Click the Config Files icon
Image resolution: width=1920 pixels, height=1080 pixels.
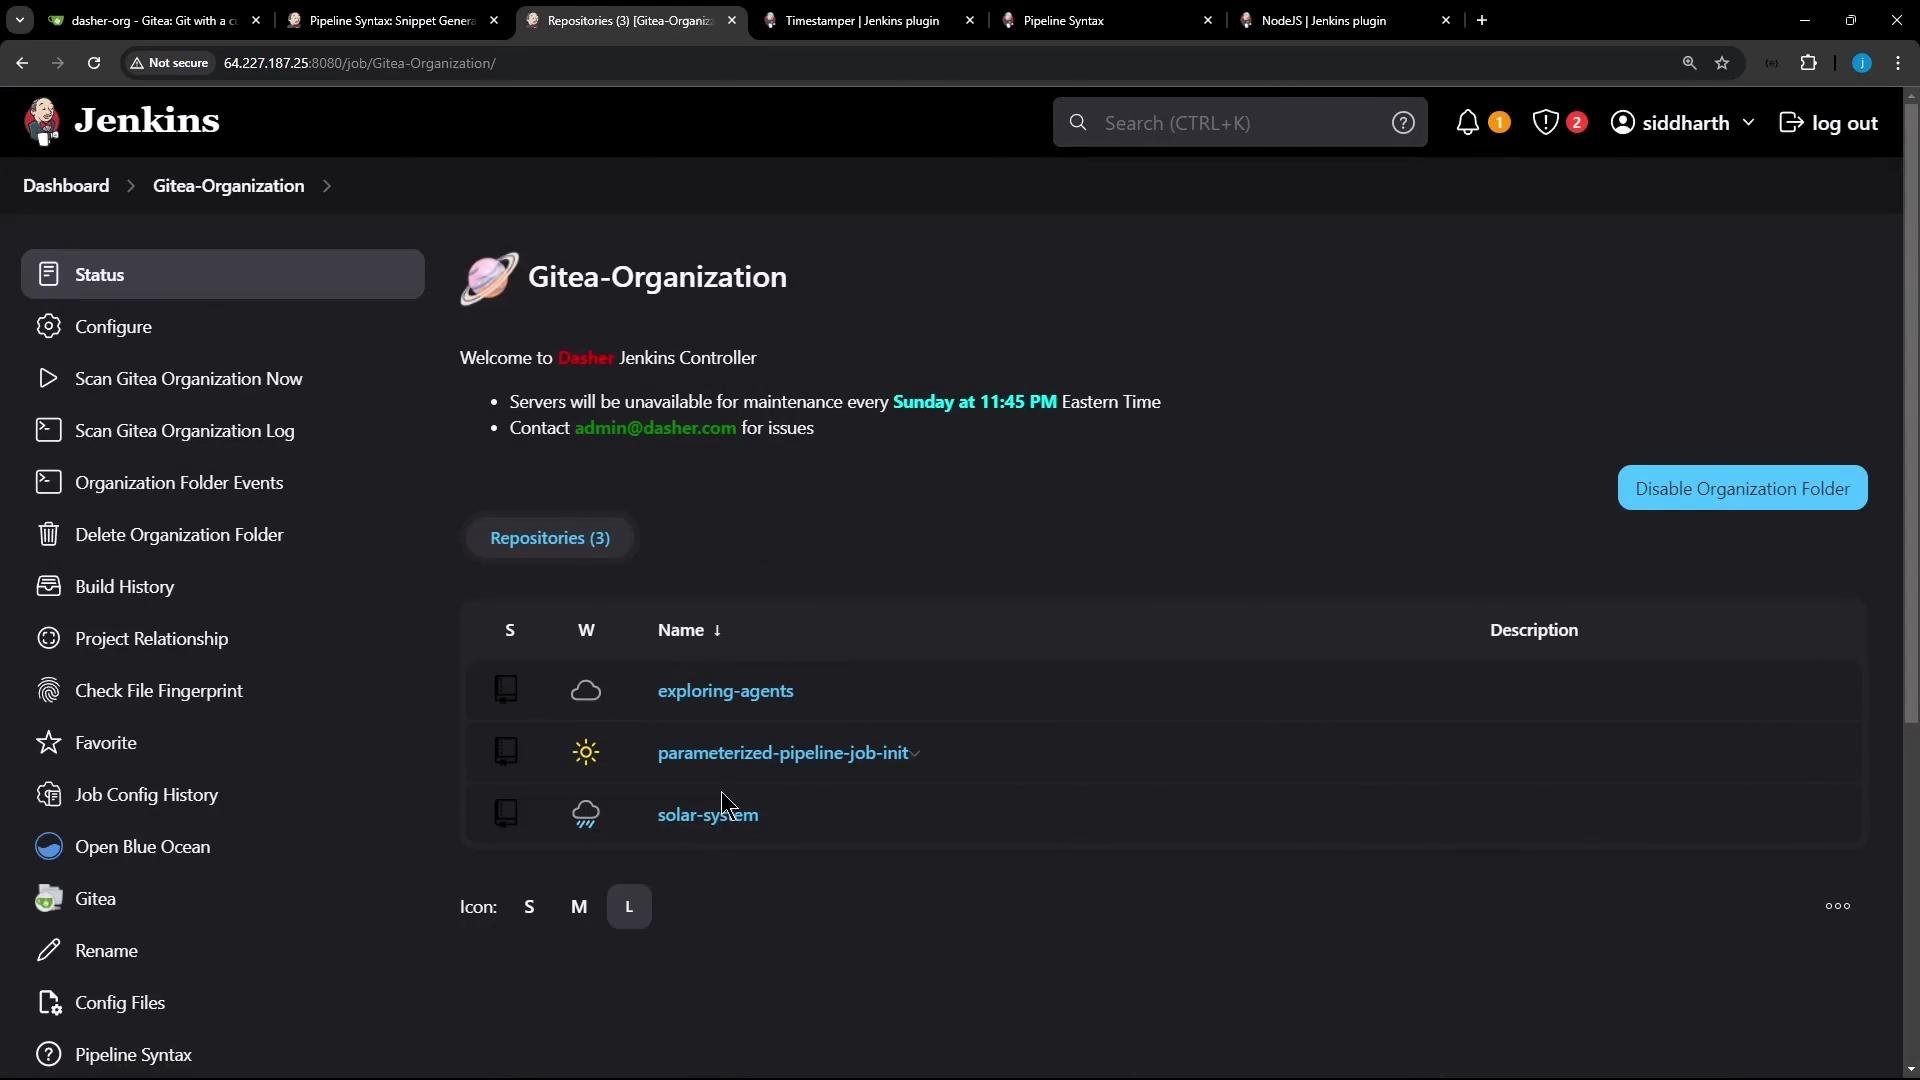(48, 1002)
